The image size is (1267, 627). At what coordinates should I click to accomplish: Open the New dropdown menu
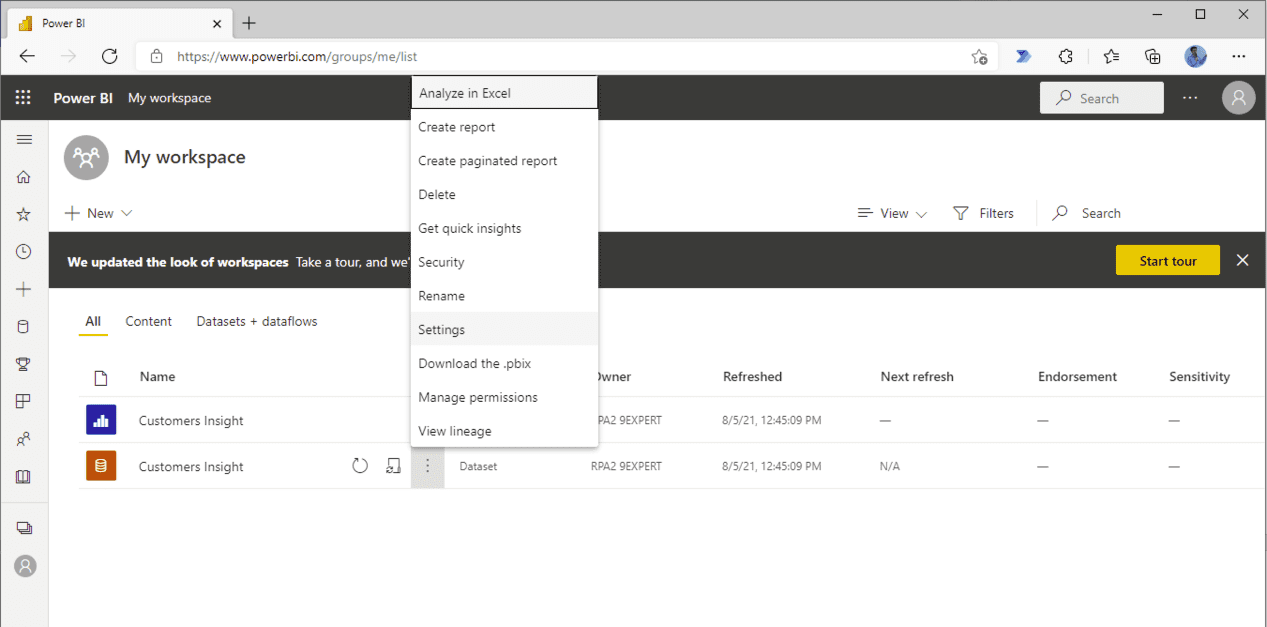97,212
